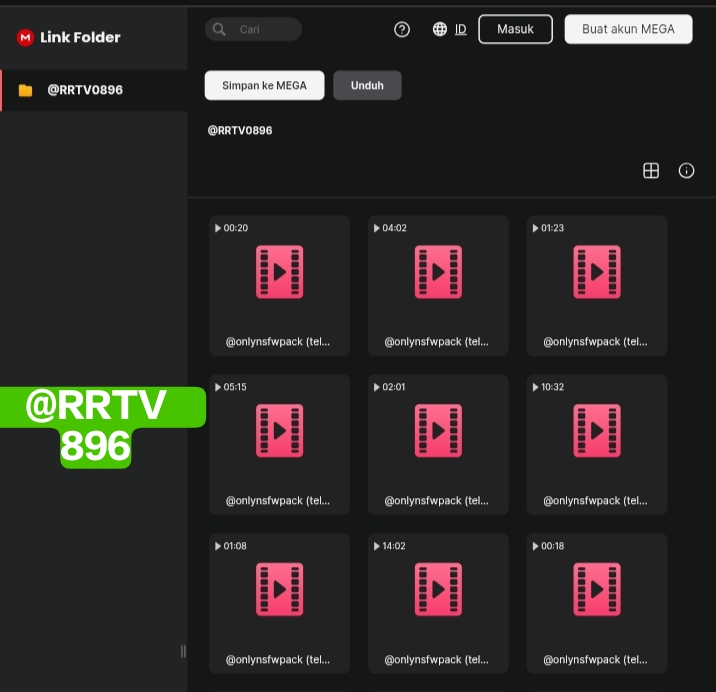The height and width of the screenshot is (692, 716).
Task: Open the ID language selector
Action: click(x=461, y=29)
